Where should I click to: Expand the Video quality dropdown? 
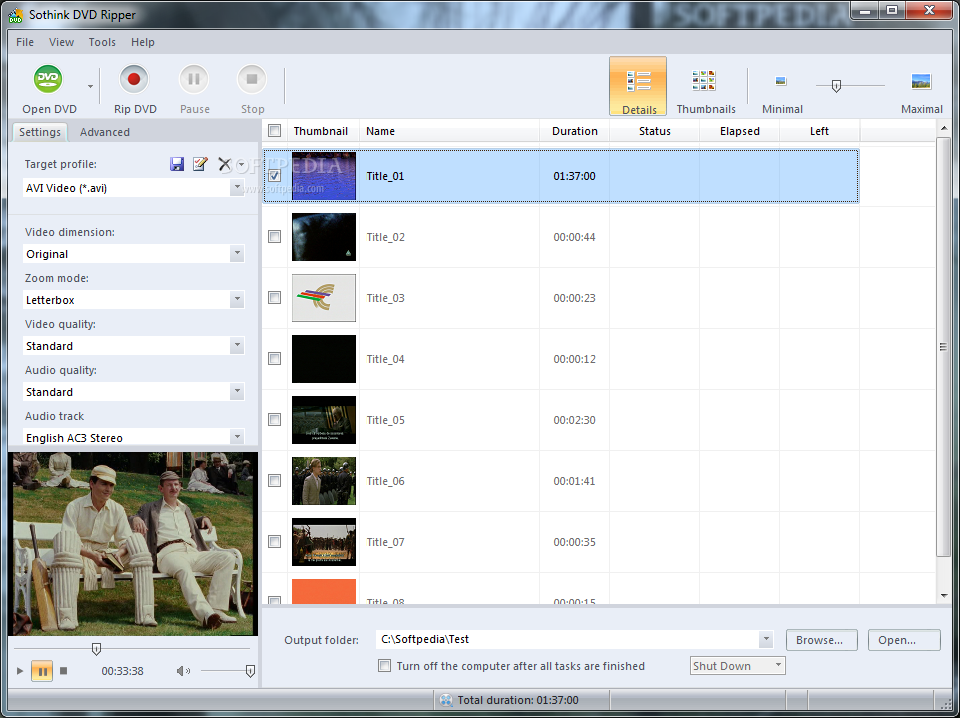click(x=237, y=345)
